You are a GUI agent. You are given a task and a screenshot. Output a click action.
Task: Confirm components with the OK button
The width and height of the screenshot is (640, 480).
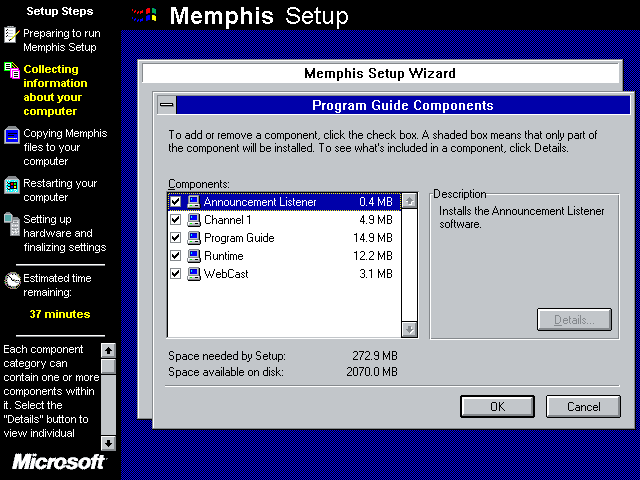tap(497, 407)
